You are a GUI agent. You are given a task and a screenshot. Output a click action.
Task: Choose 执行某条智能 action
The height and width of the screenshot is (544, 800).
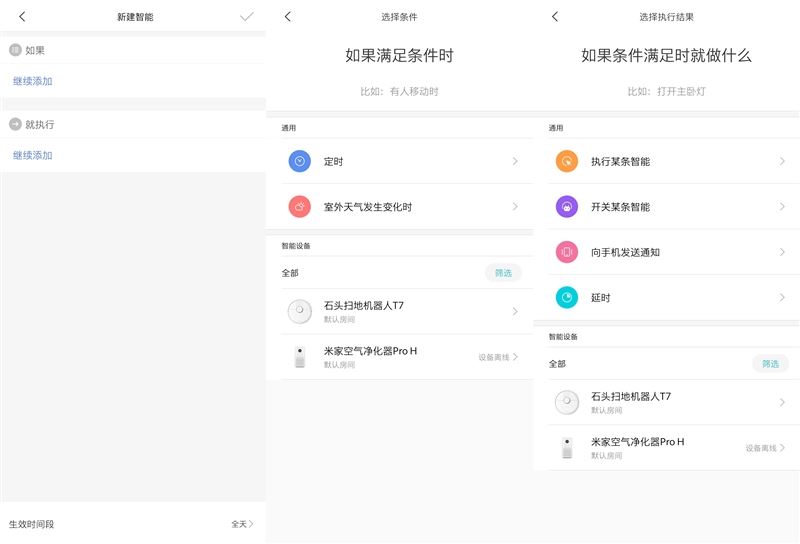click(x=667, y=161)
